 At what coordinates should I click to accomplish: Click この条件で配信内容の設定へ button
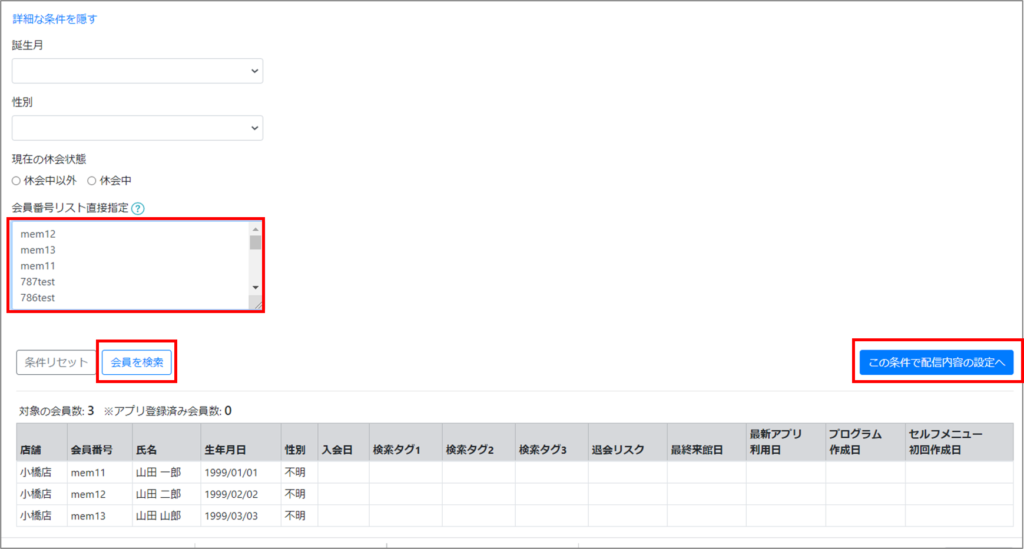coord(936,362)
